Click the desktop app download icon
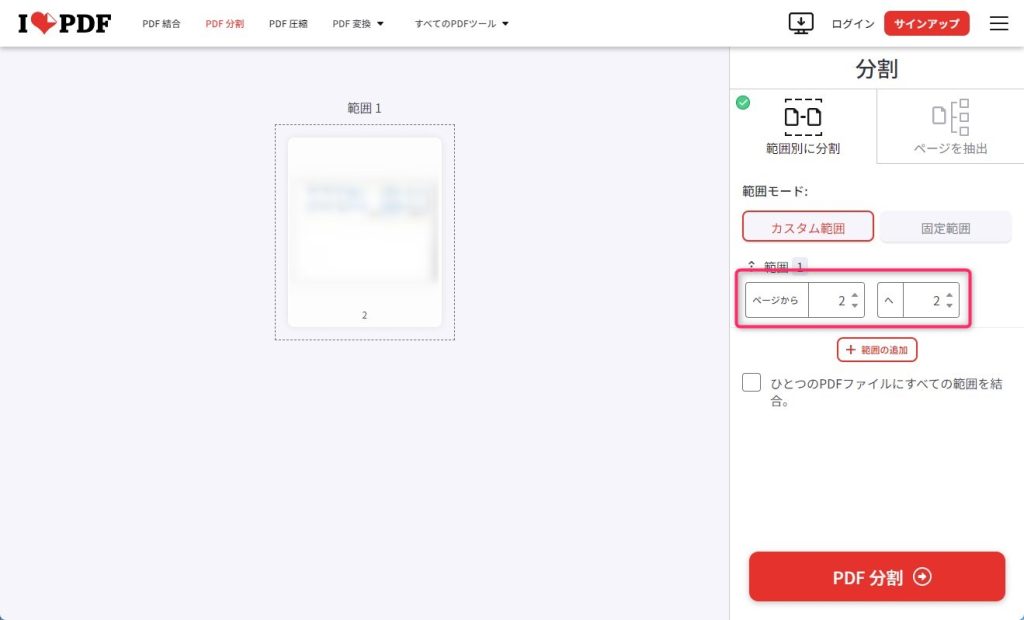The height and width of the screenshot is (620, 1024). point(801,24)
